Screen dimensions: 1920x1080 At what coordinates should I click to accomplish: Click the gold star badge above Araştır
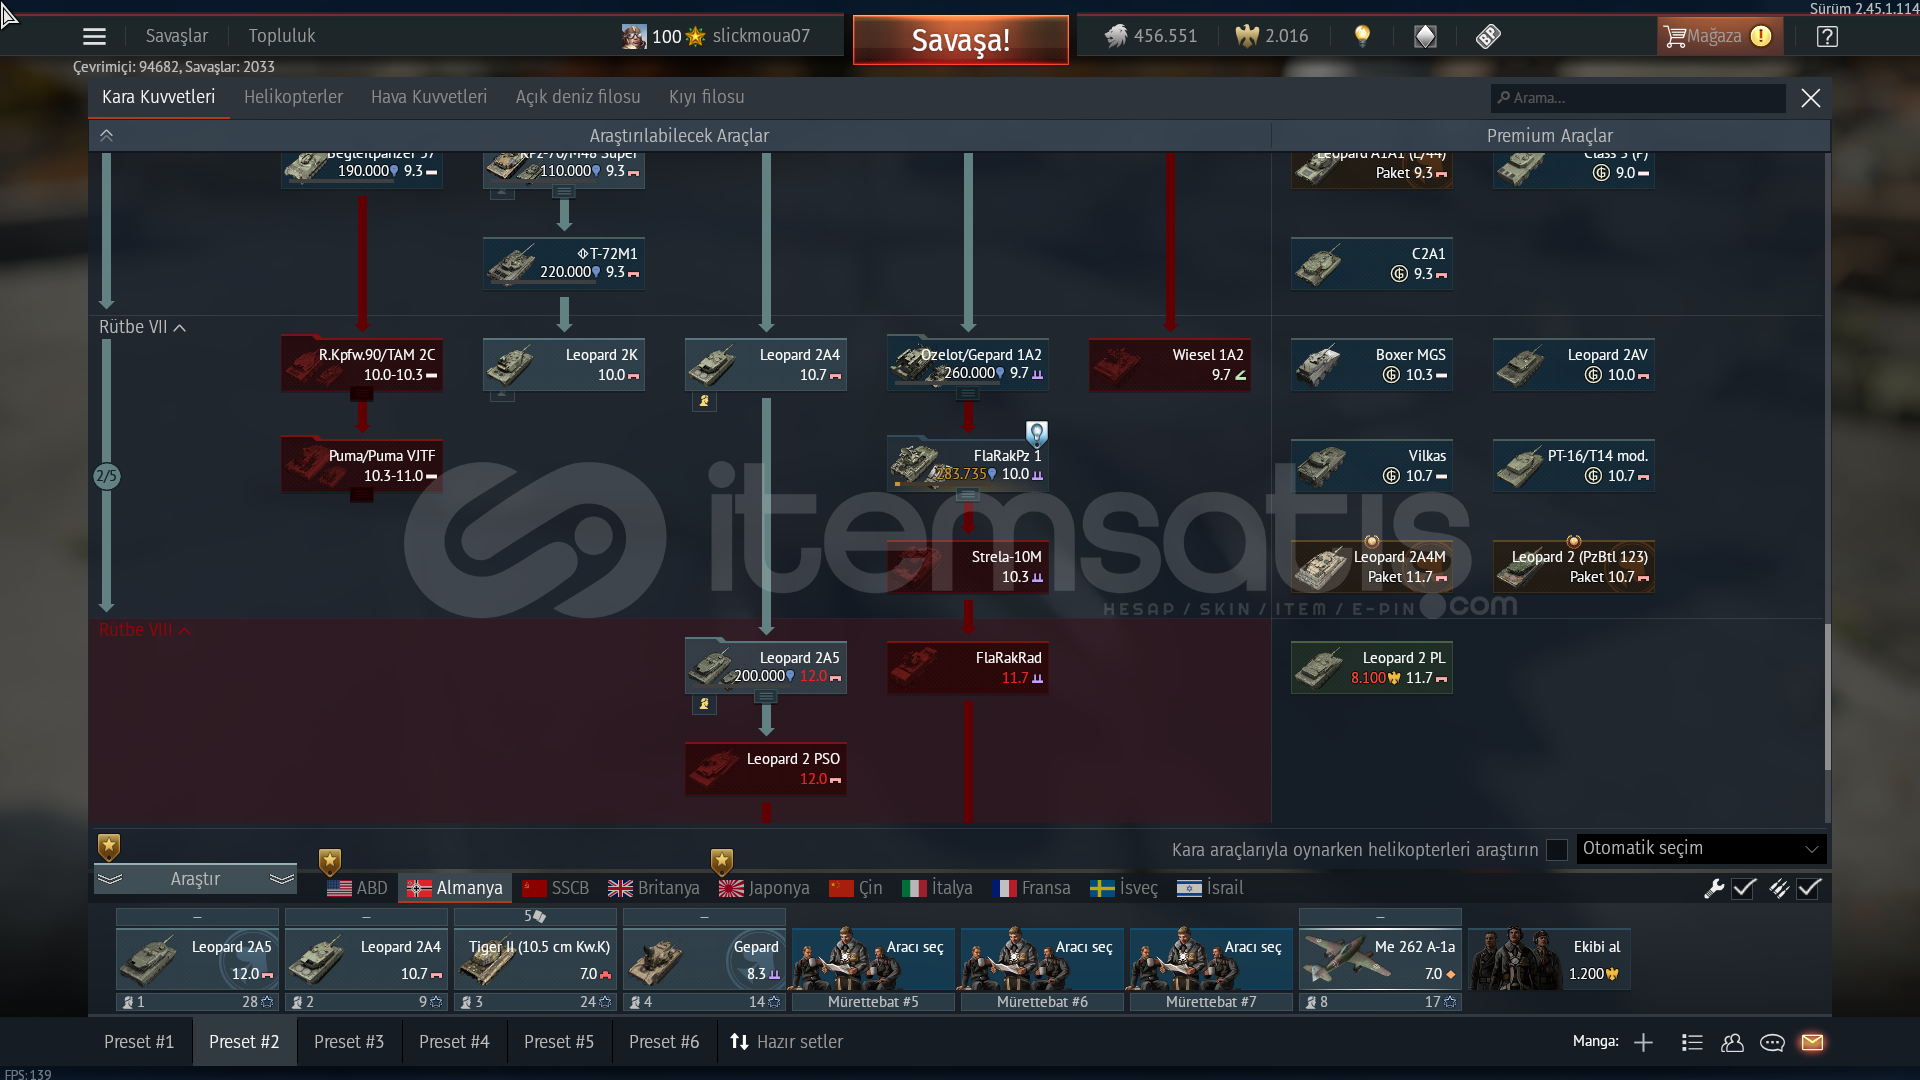(x=109, y=847)
